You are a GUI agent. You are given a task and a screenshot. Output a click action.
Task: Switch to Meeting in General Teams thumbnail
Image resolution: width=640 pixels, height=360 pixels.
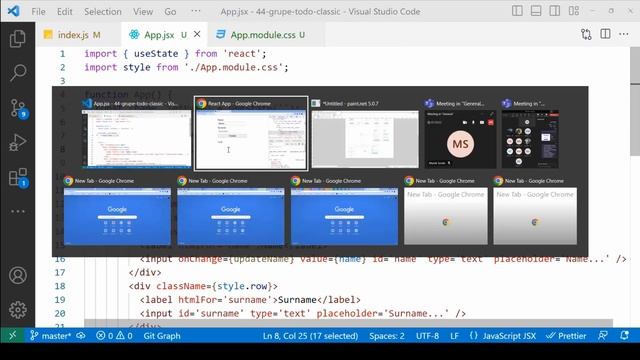(460, 133)
